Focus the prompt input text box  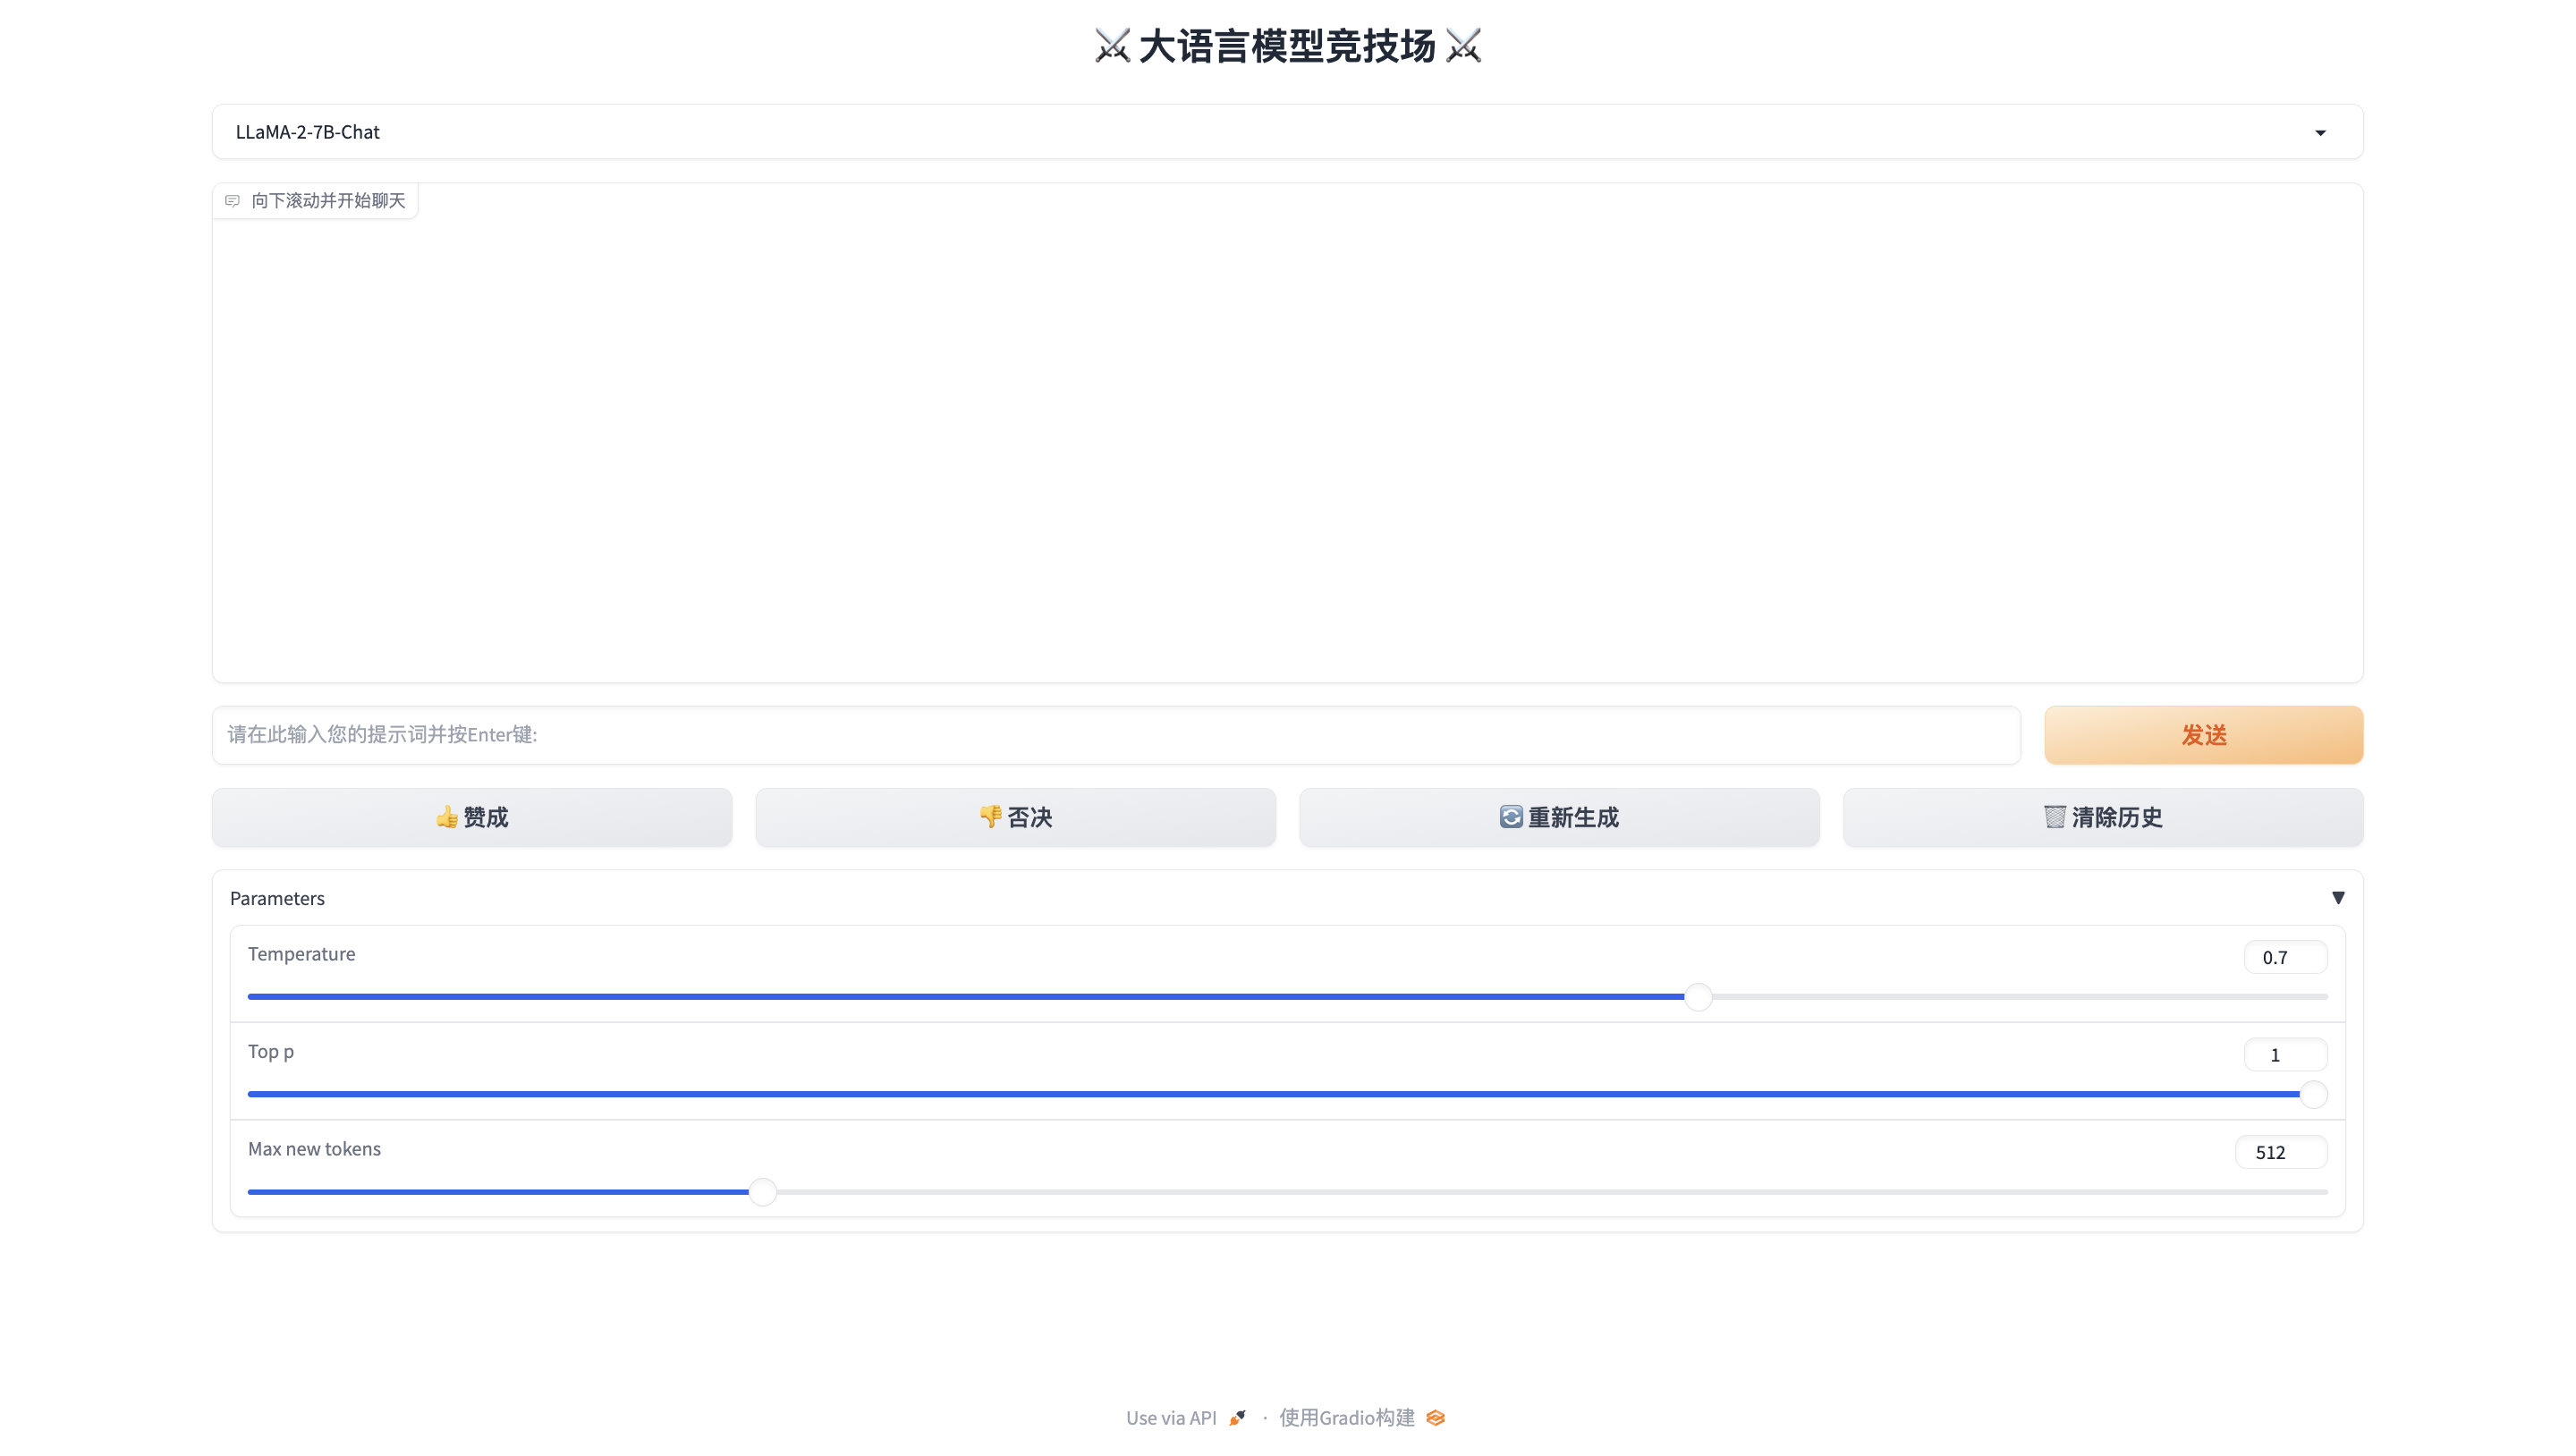tap(1115, 735)
